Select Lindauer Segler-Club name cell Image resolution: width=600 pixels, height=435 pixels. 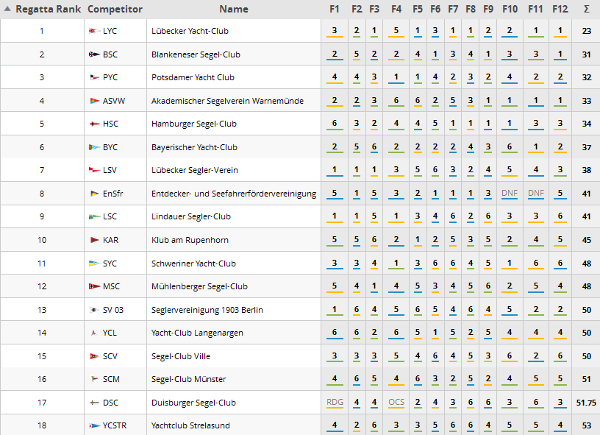coord(191,217)
